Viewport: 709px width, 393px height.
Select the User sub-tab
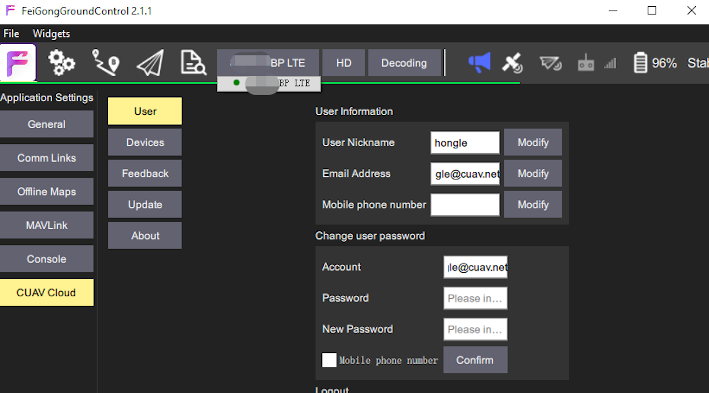pyautogui.click(x=145, y=111)
